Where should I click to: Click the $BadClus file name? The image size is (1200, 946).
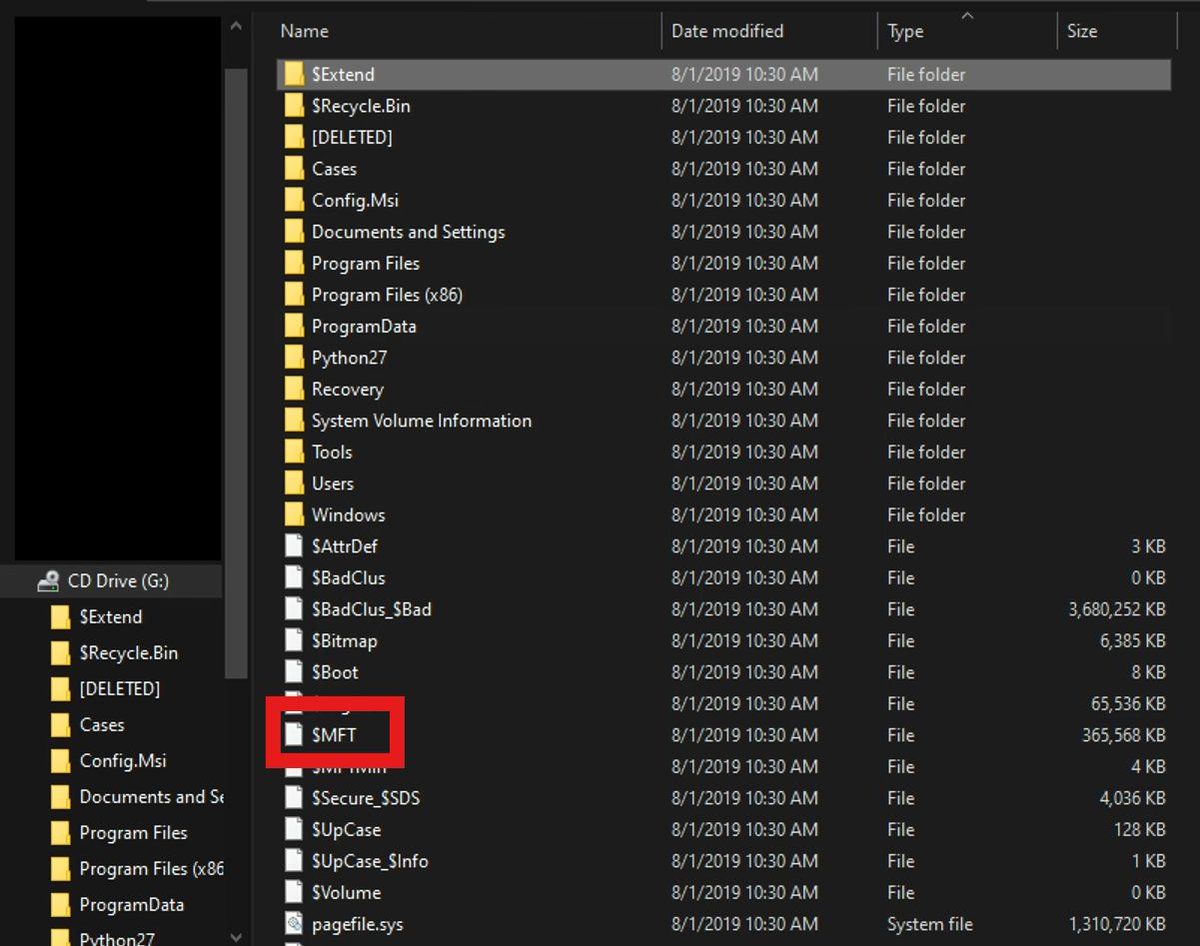pos(349,578)
